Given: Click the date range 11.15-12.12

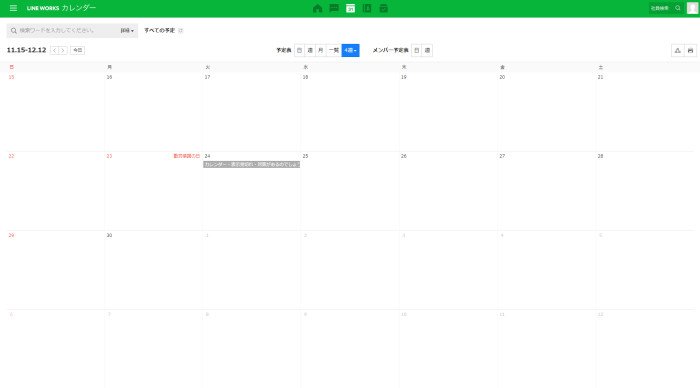Looking at the screenshot, I should [x=26, y=50].
